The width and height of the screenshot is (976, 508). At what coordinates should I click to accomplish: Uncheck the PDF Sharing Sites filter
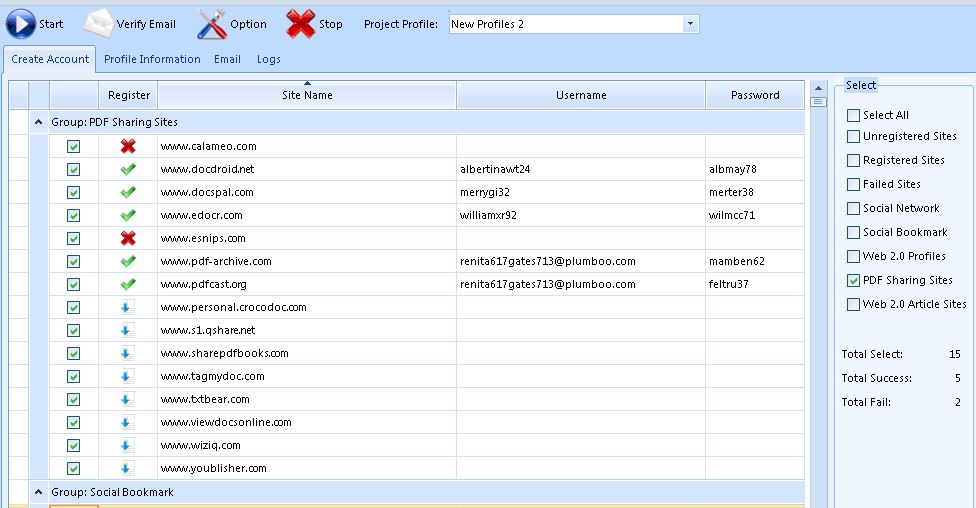853,280
